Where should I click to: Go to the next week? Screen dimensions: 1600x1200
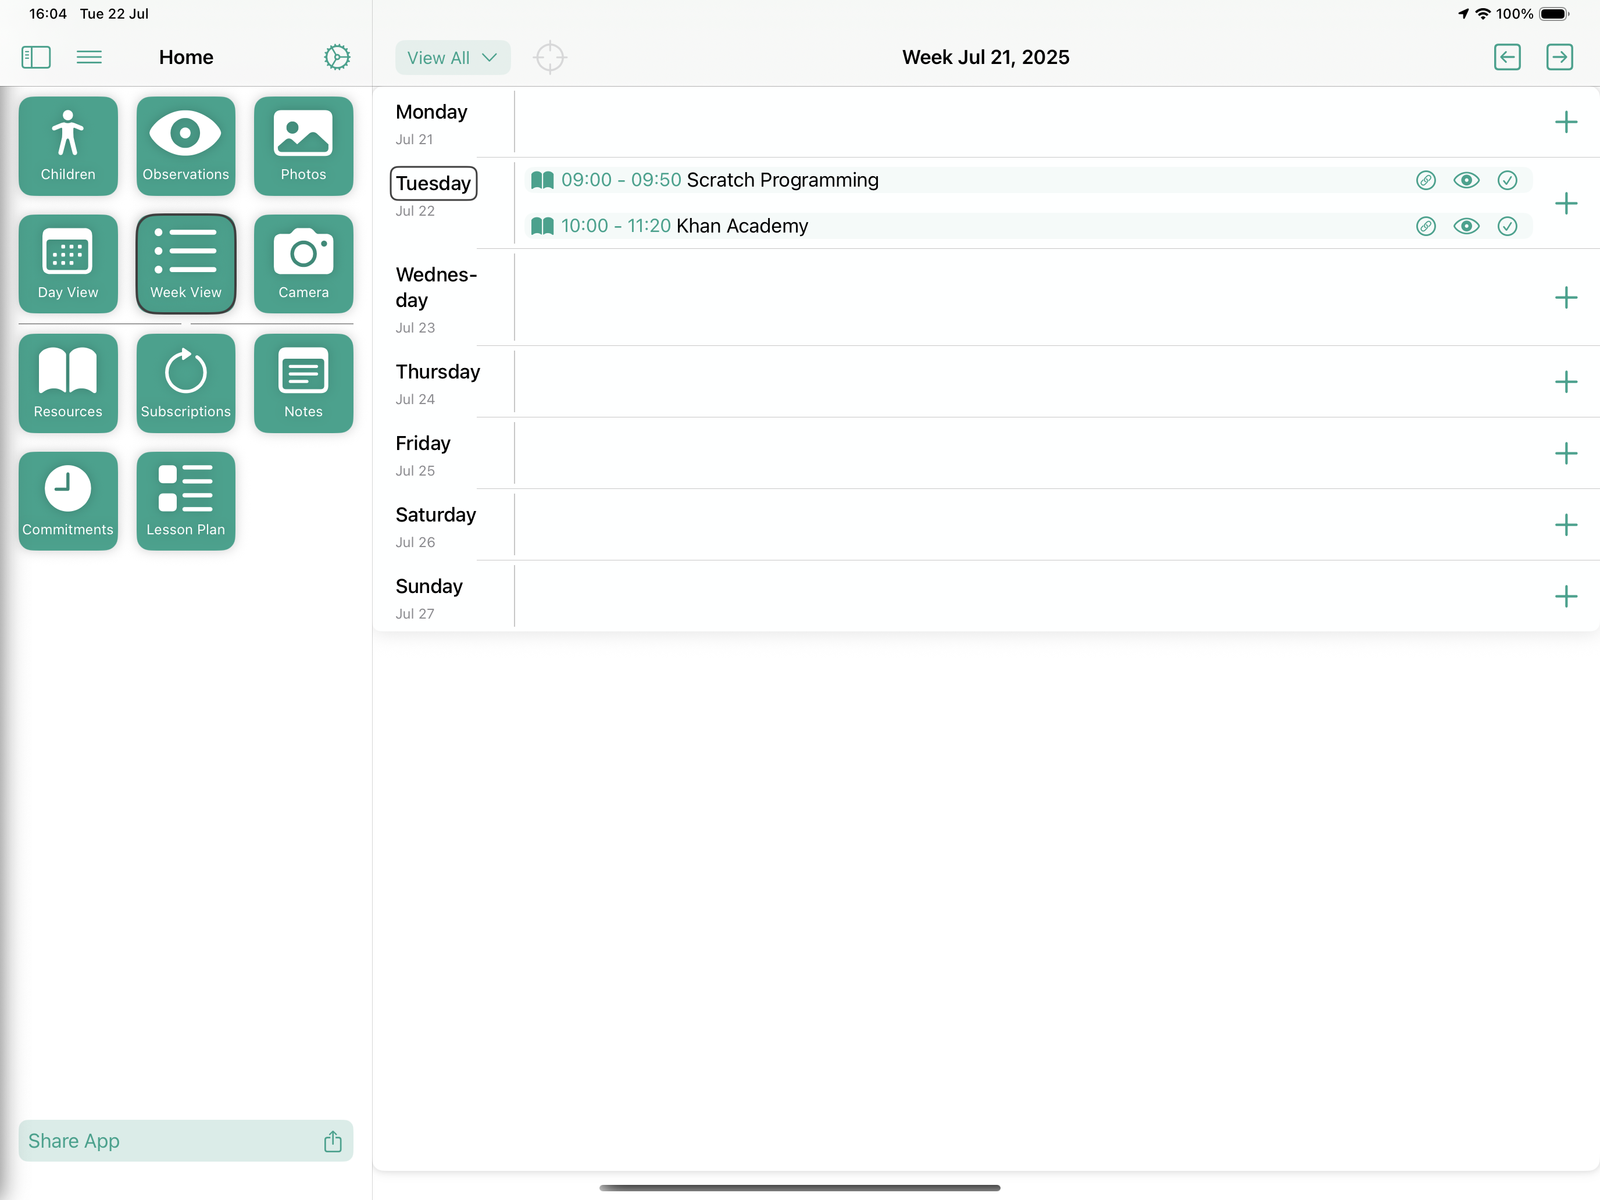[x=1559, y=57]
